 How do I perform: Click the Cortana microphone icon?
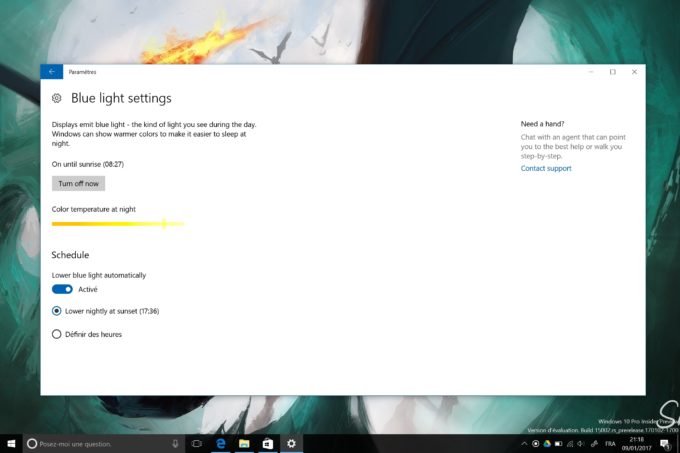point(175,444)
